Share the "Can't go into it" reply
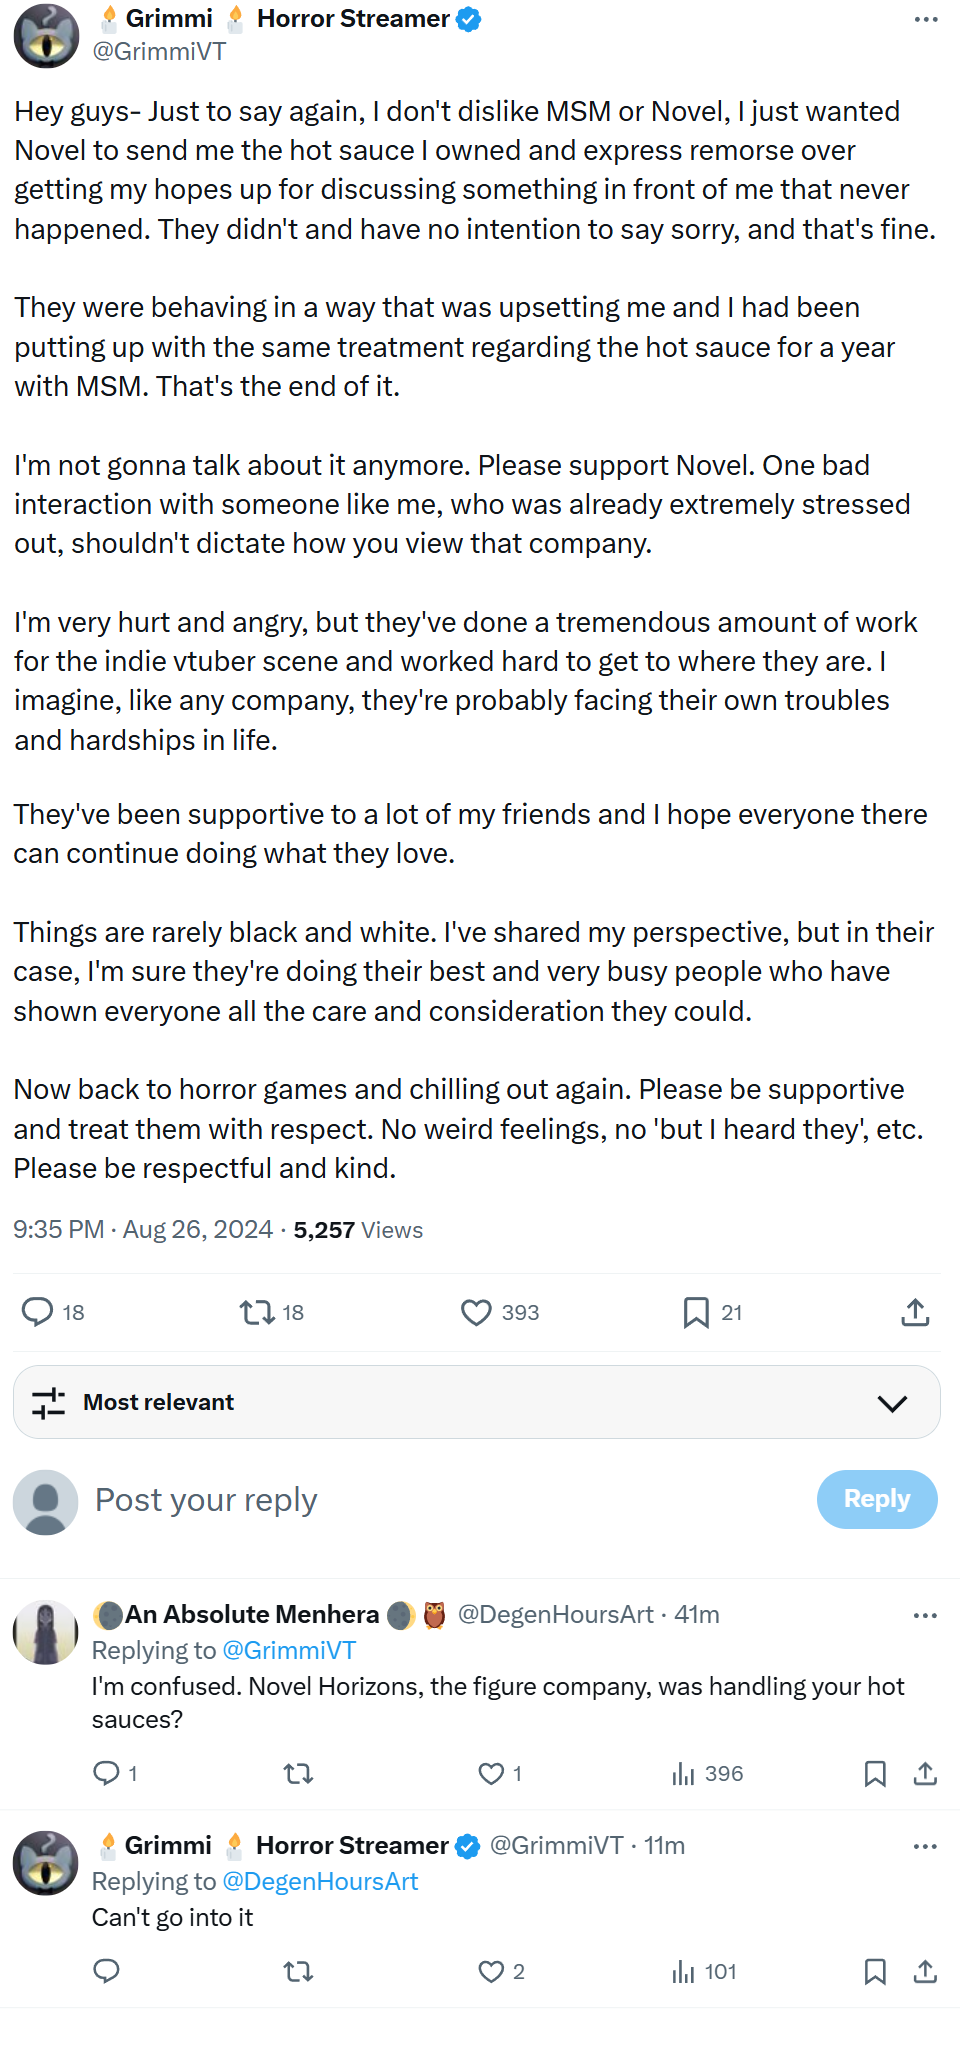 [926, 1972]
